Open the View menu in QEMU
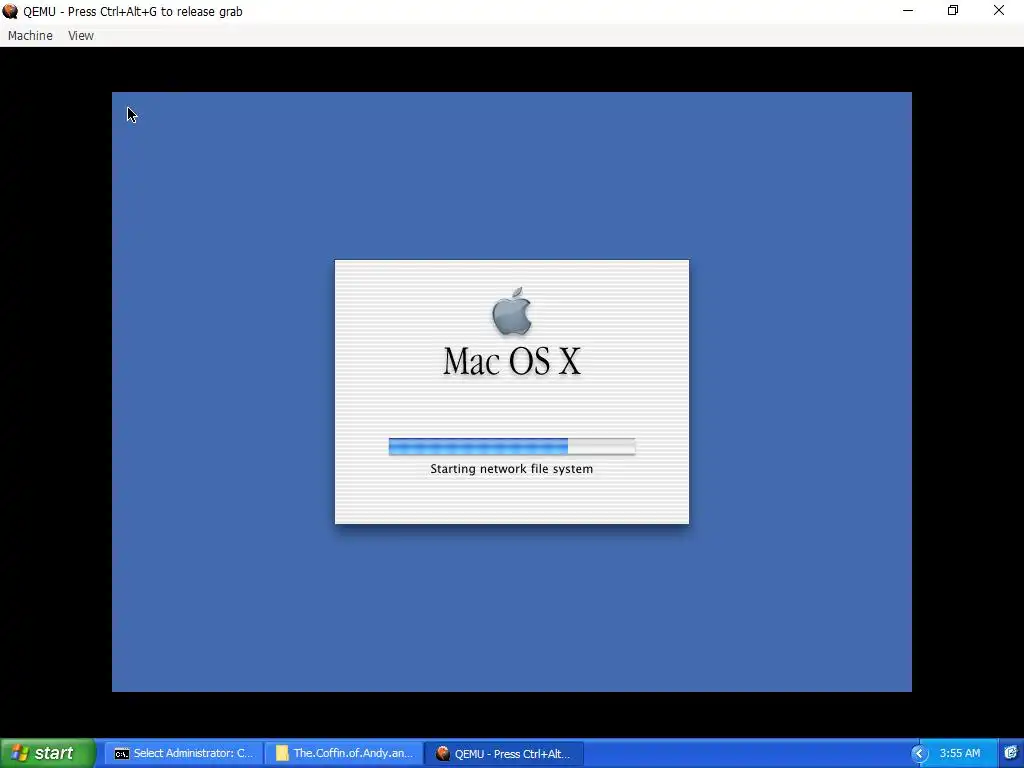Screen dimensions: 1024x768 click(x=81, y=36)
